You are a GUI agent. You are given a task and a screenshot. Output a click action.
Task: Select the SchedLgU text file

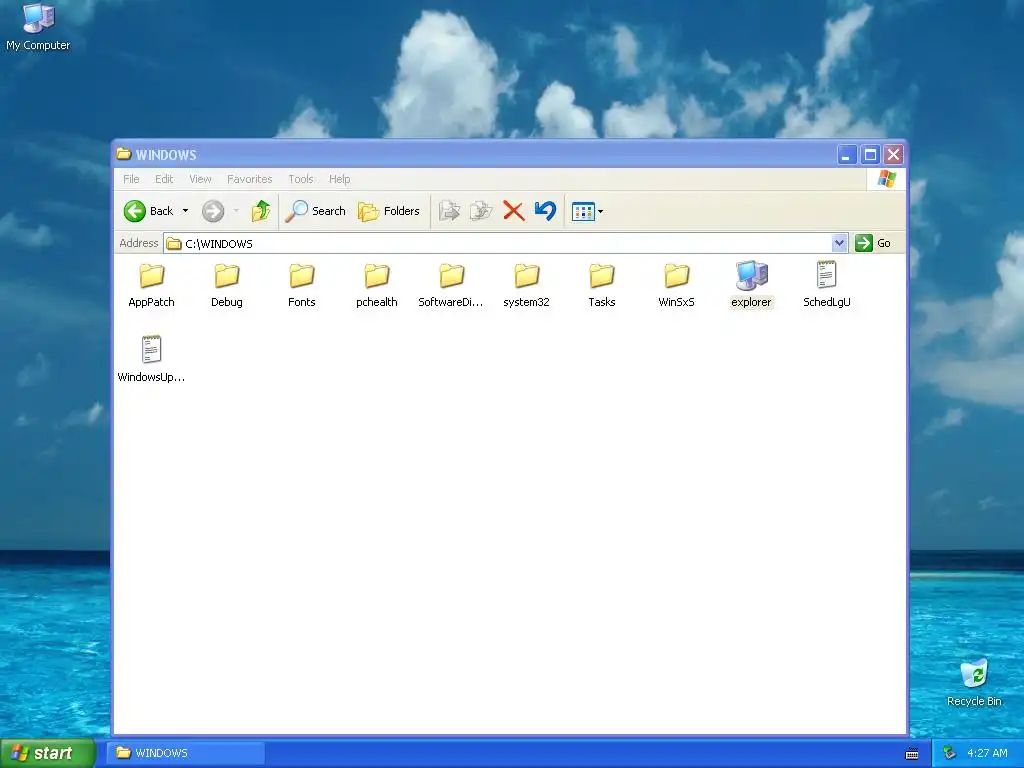click(827, 284)
